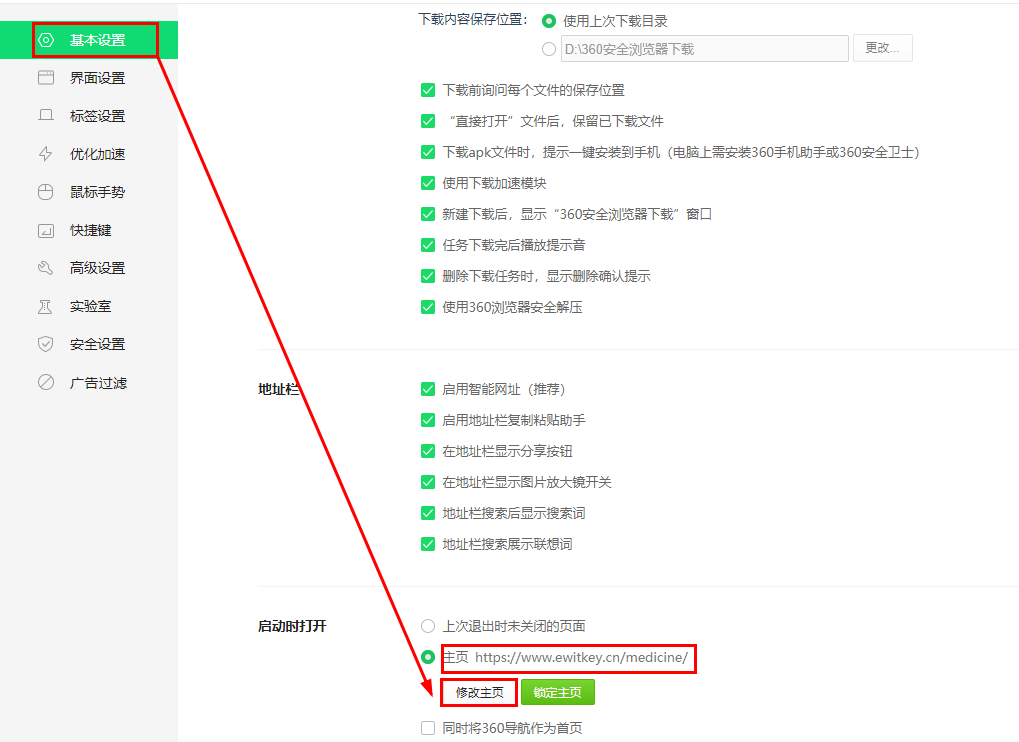Uncheck 在地址栏显示图片放大镜开关
This screenshot has width=1019, height=742.
[x=428, y=482]
